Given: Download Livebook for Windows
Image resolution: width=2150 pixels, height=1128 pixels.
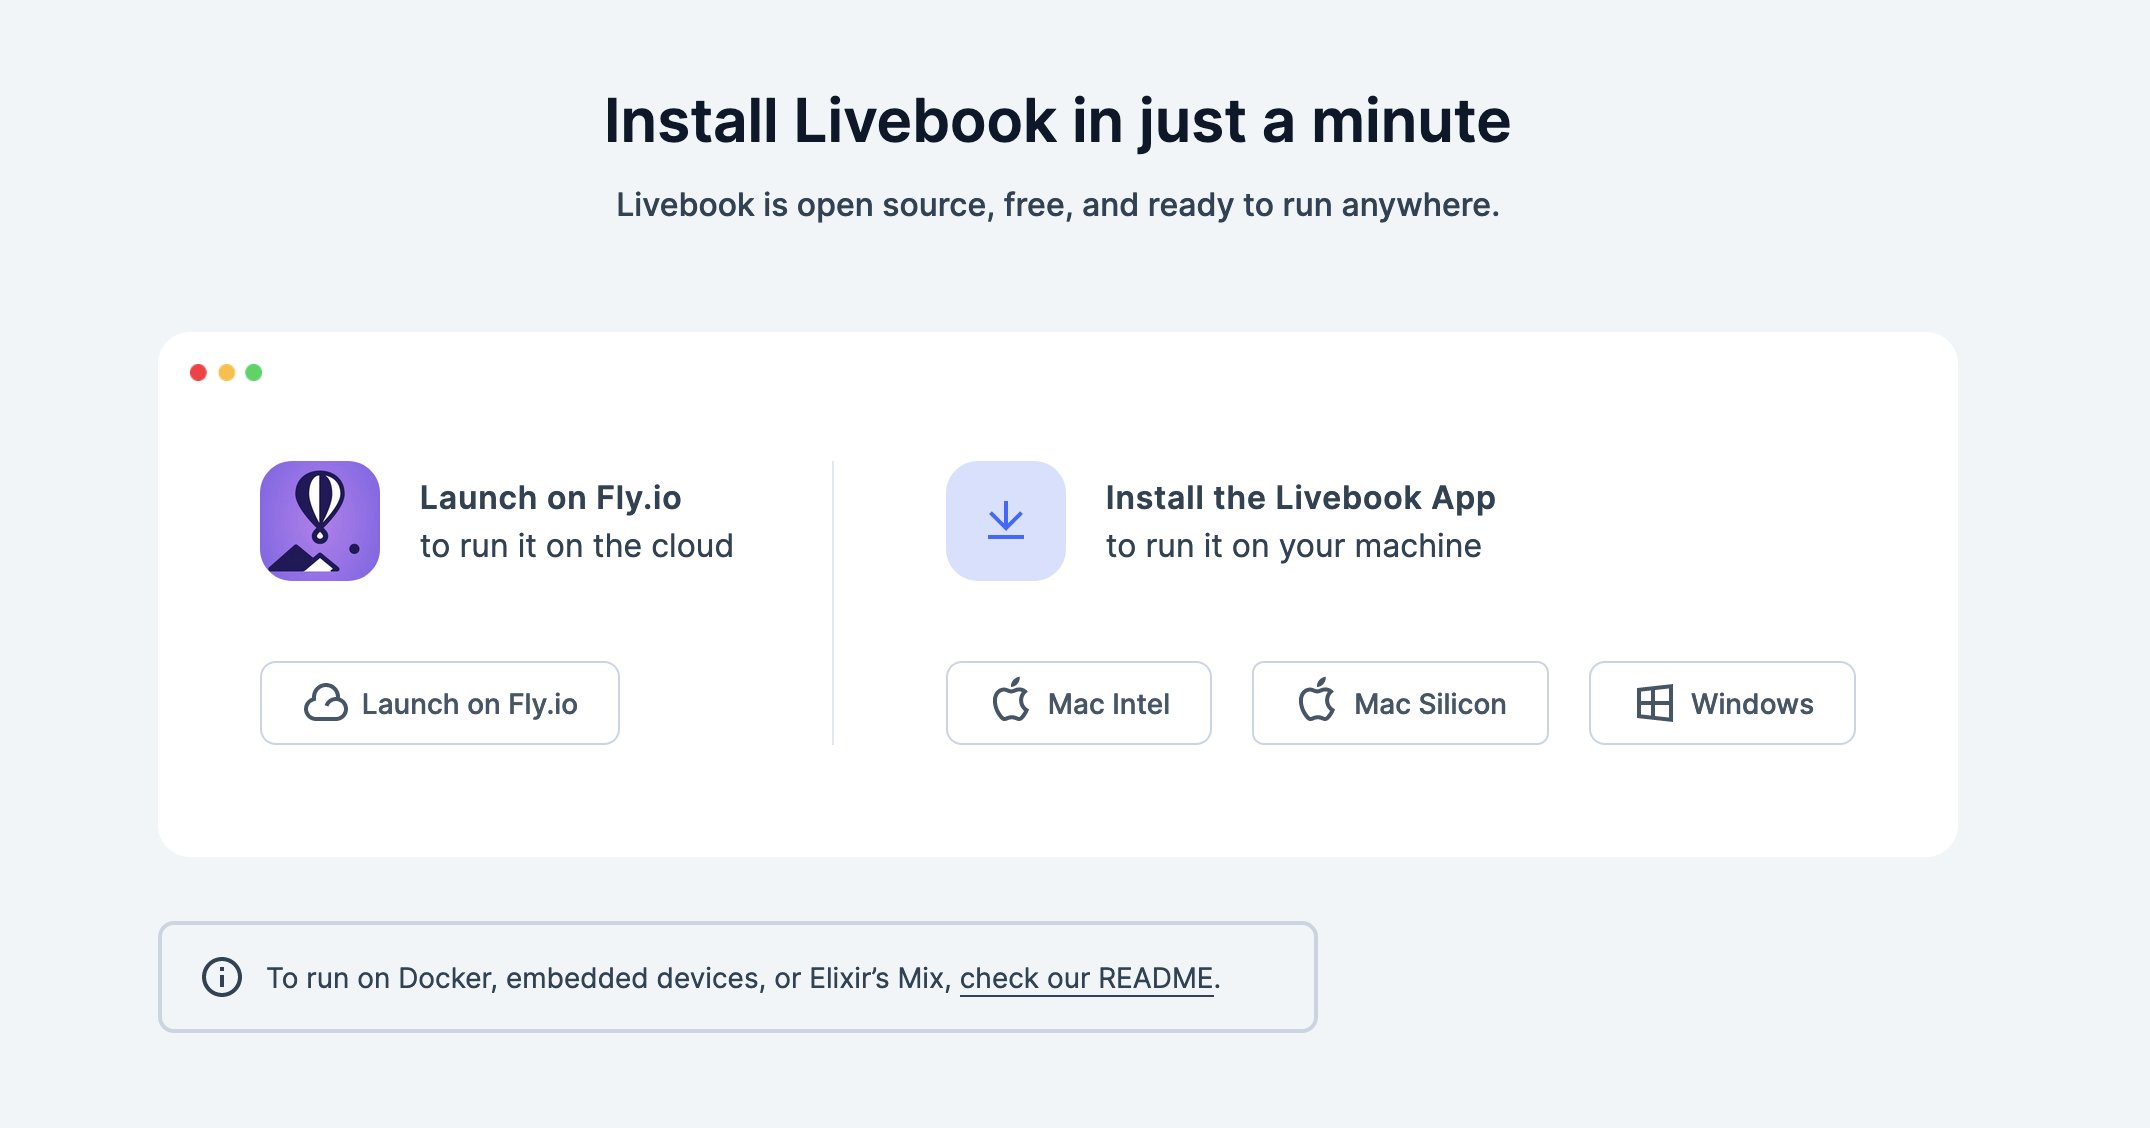Looking at the screenshot, I should point(1721,703).
